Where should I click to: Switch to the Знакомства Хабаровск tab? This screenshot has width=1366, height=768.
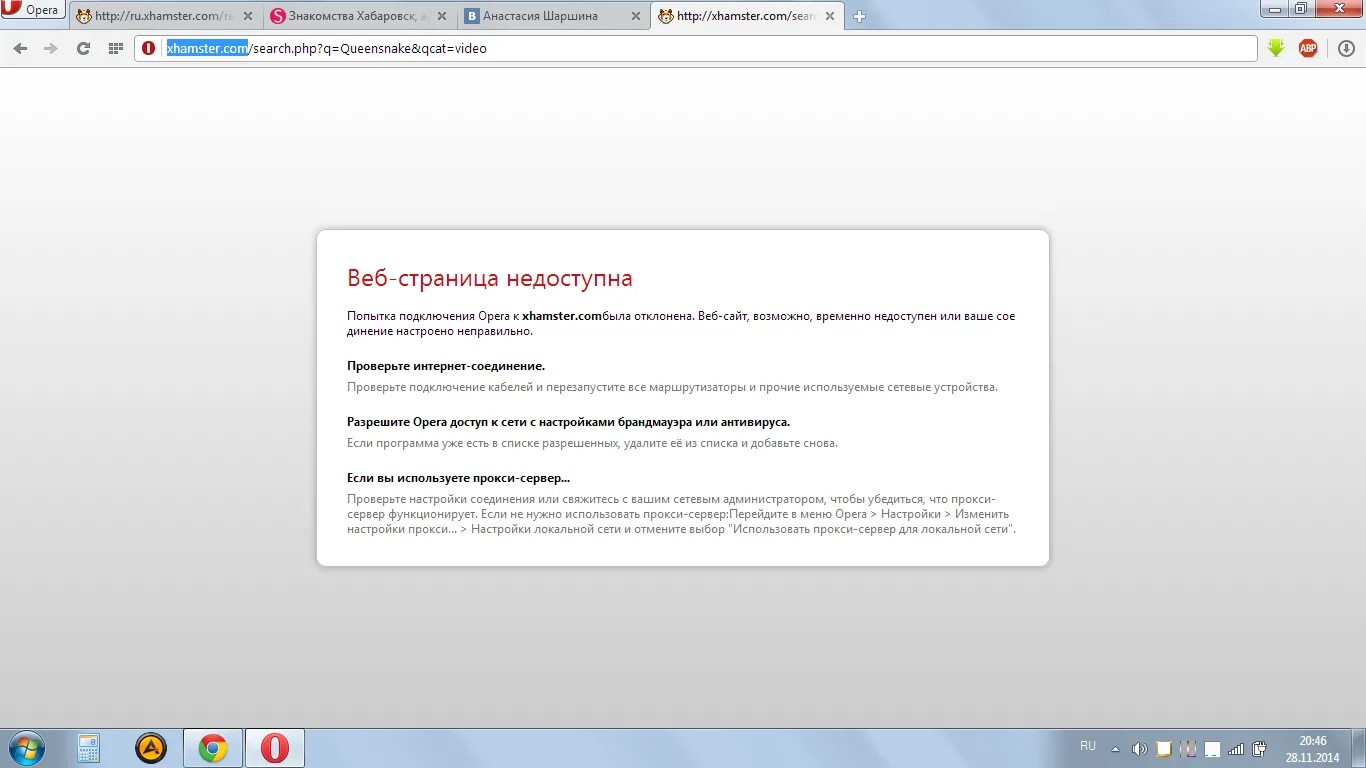tap(359, 16)
